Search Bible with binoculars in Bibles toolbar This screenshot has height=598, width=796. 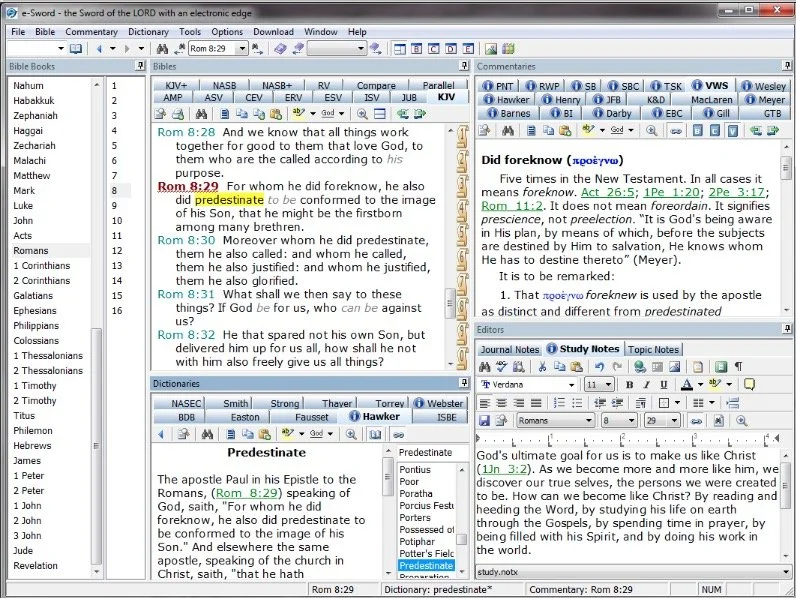pyautogui.click(x=201, y=114)
